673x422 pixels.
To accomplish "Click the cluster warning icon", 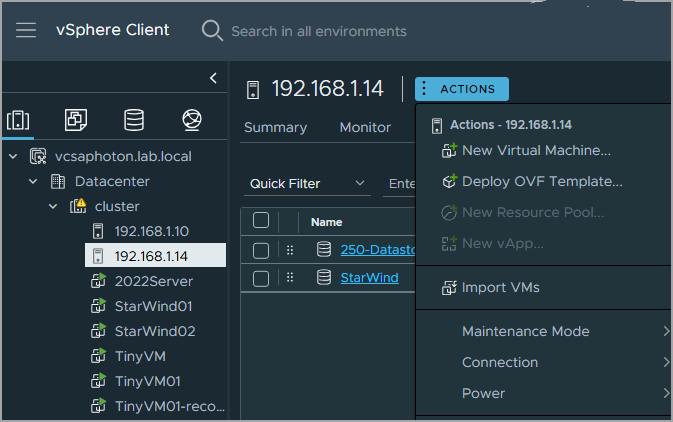I will [x=78, y=206].
